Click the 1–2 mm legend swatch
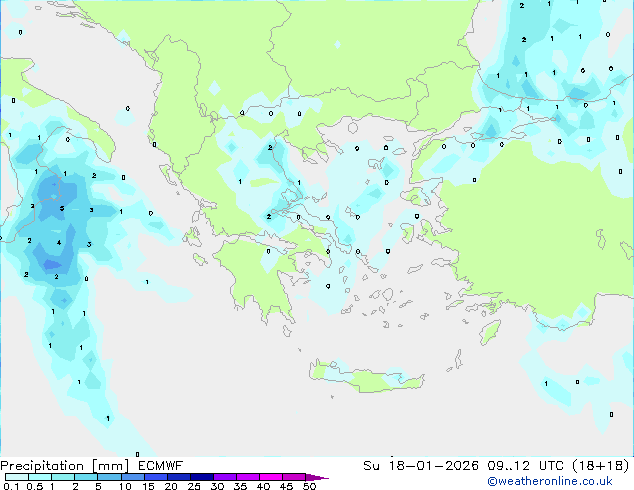The width and height of the screenshot is (634, 490). point(63,477)
